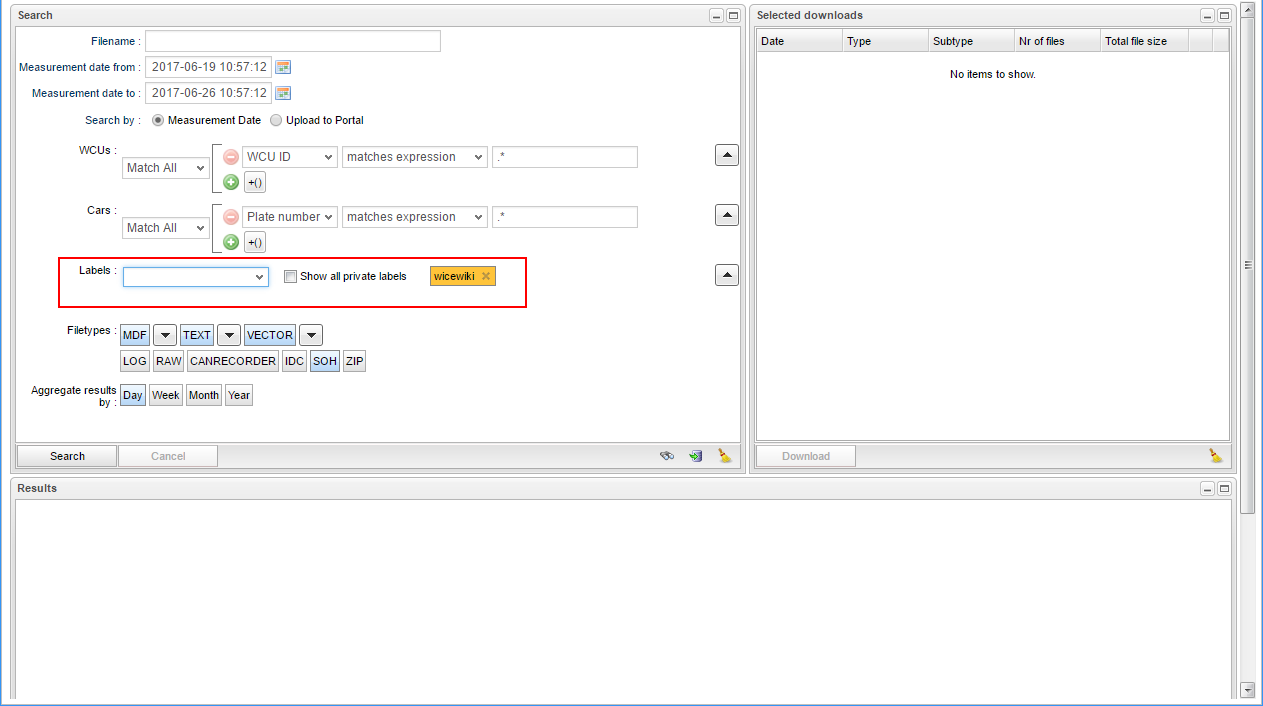Add a group with WCUs +() button
Image resolution: width=1263 pixels, height=706 pixels.
[254, 182]
